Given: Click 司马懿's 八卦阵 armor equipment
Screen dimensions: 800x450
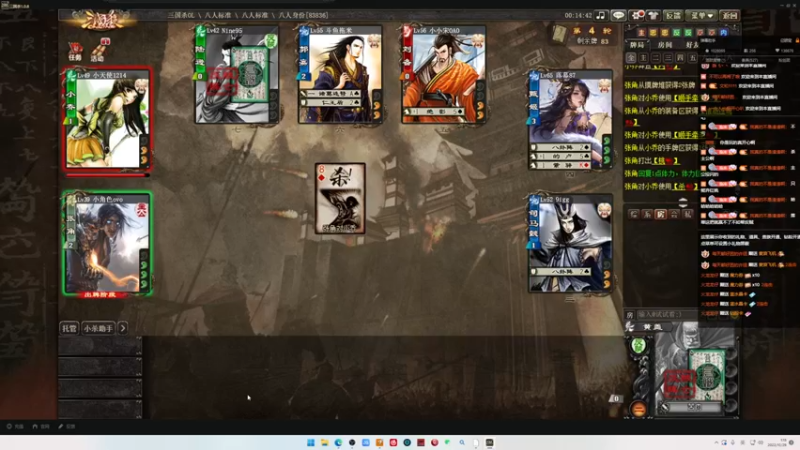Looking at the screenshot, I should (562, 272).
